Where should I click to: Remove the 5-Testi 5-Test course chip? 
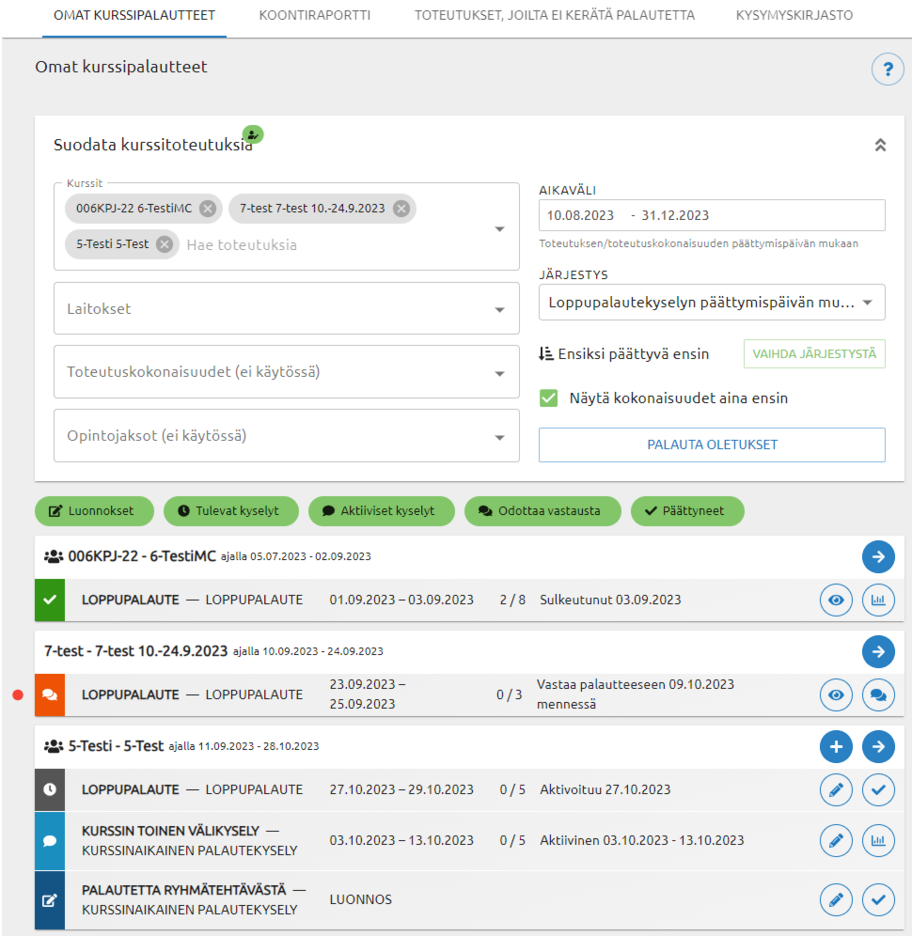coord(164,244)
